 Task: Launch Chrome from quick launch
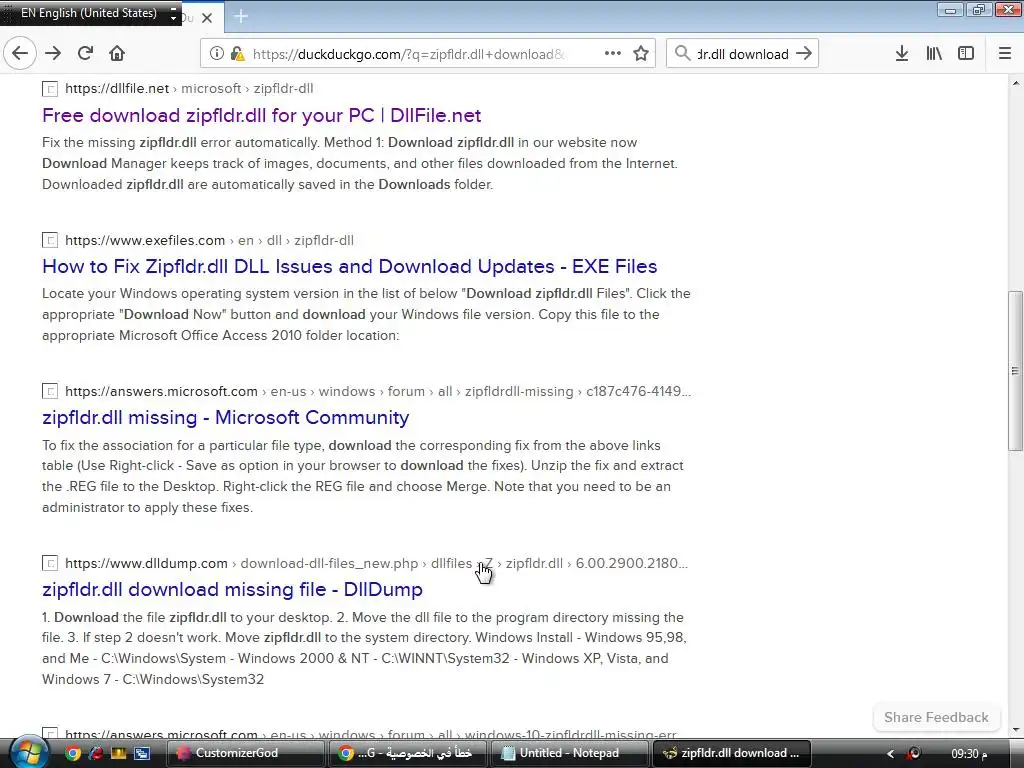click(x=73, y=753)
